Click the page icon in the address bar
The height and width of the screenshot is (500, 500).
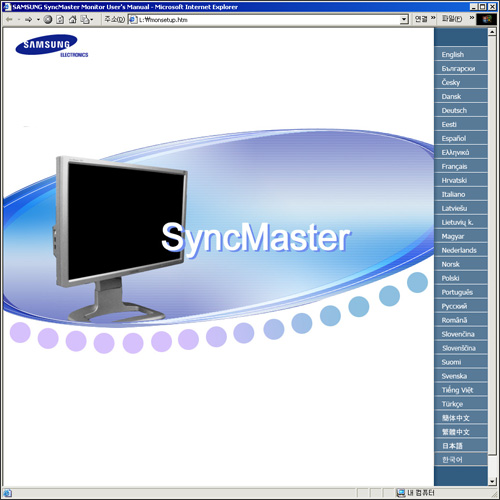pyautogui.click(x=133, y=20)
